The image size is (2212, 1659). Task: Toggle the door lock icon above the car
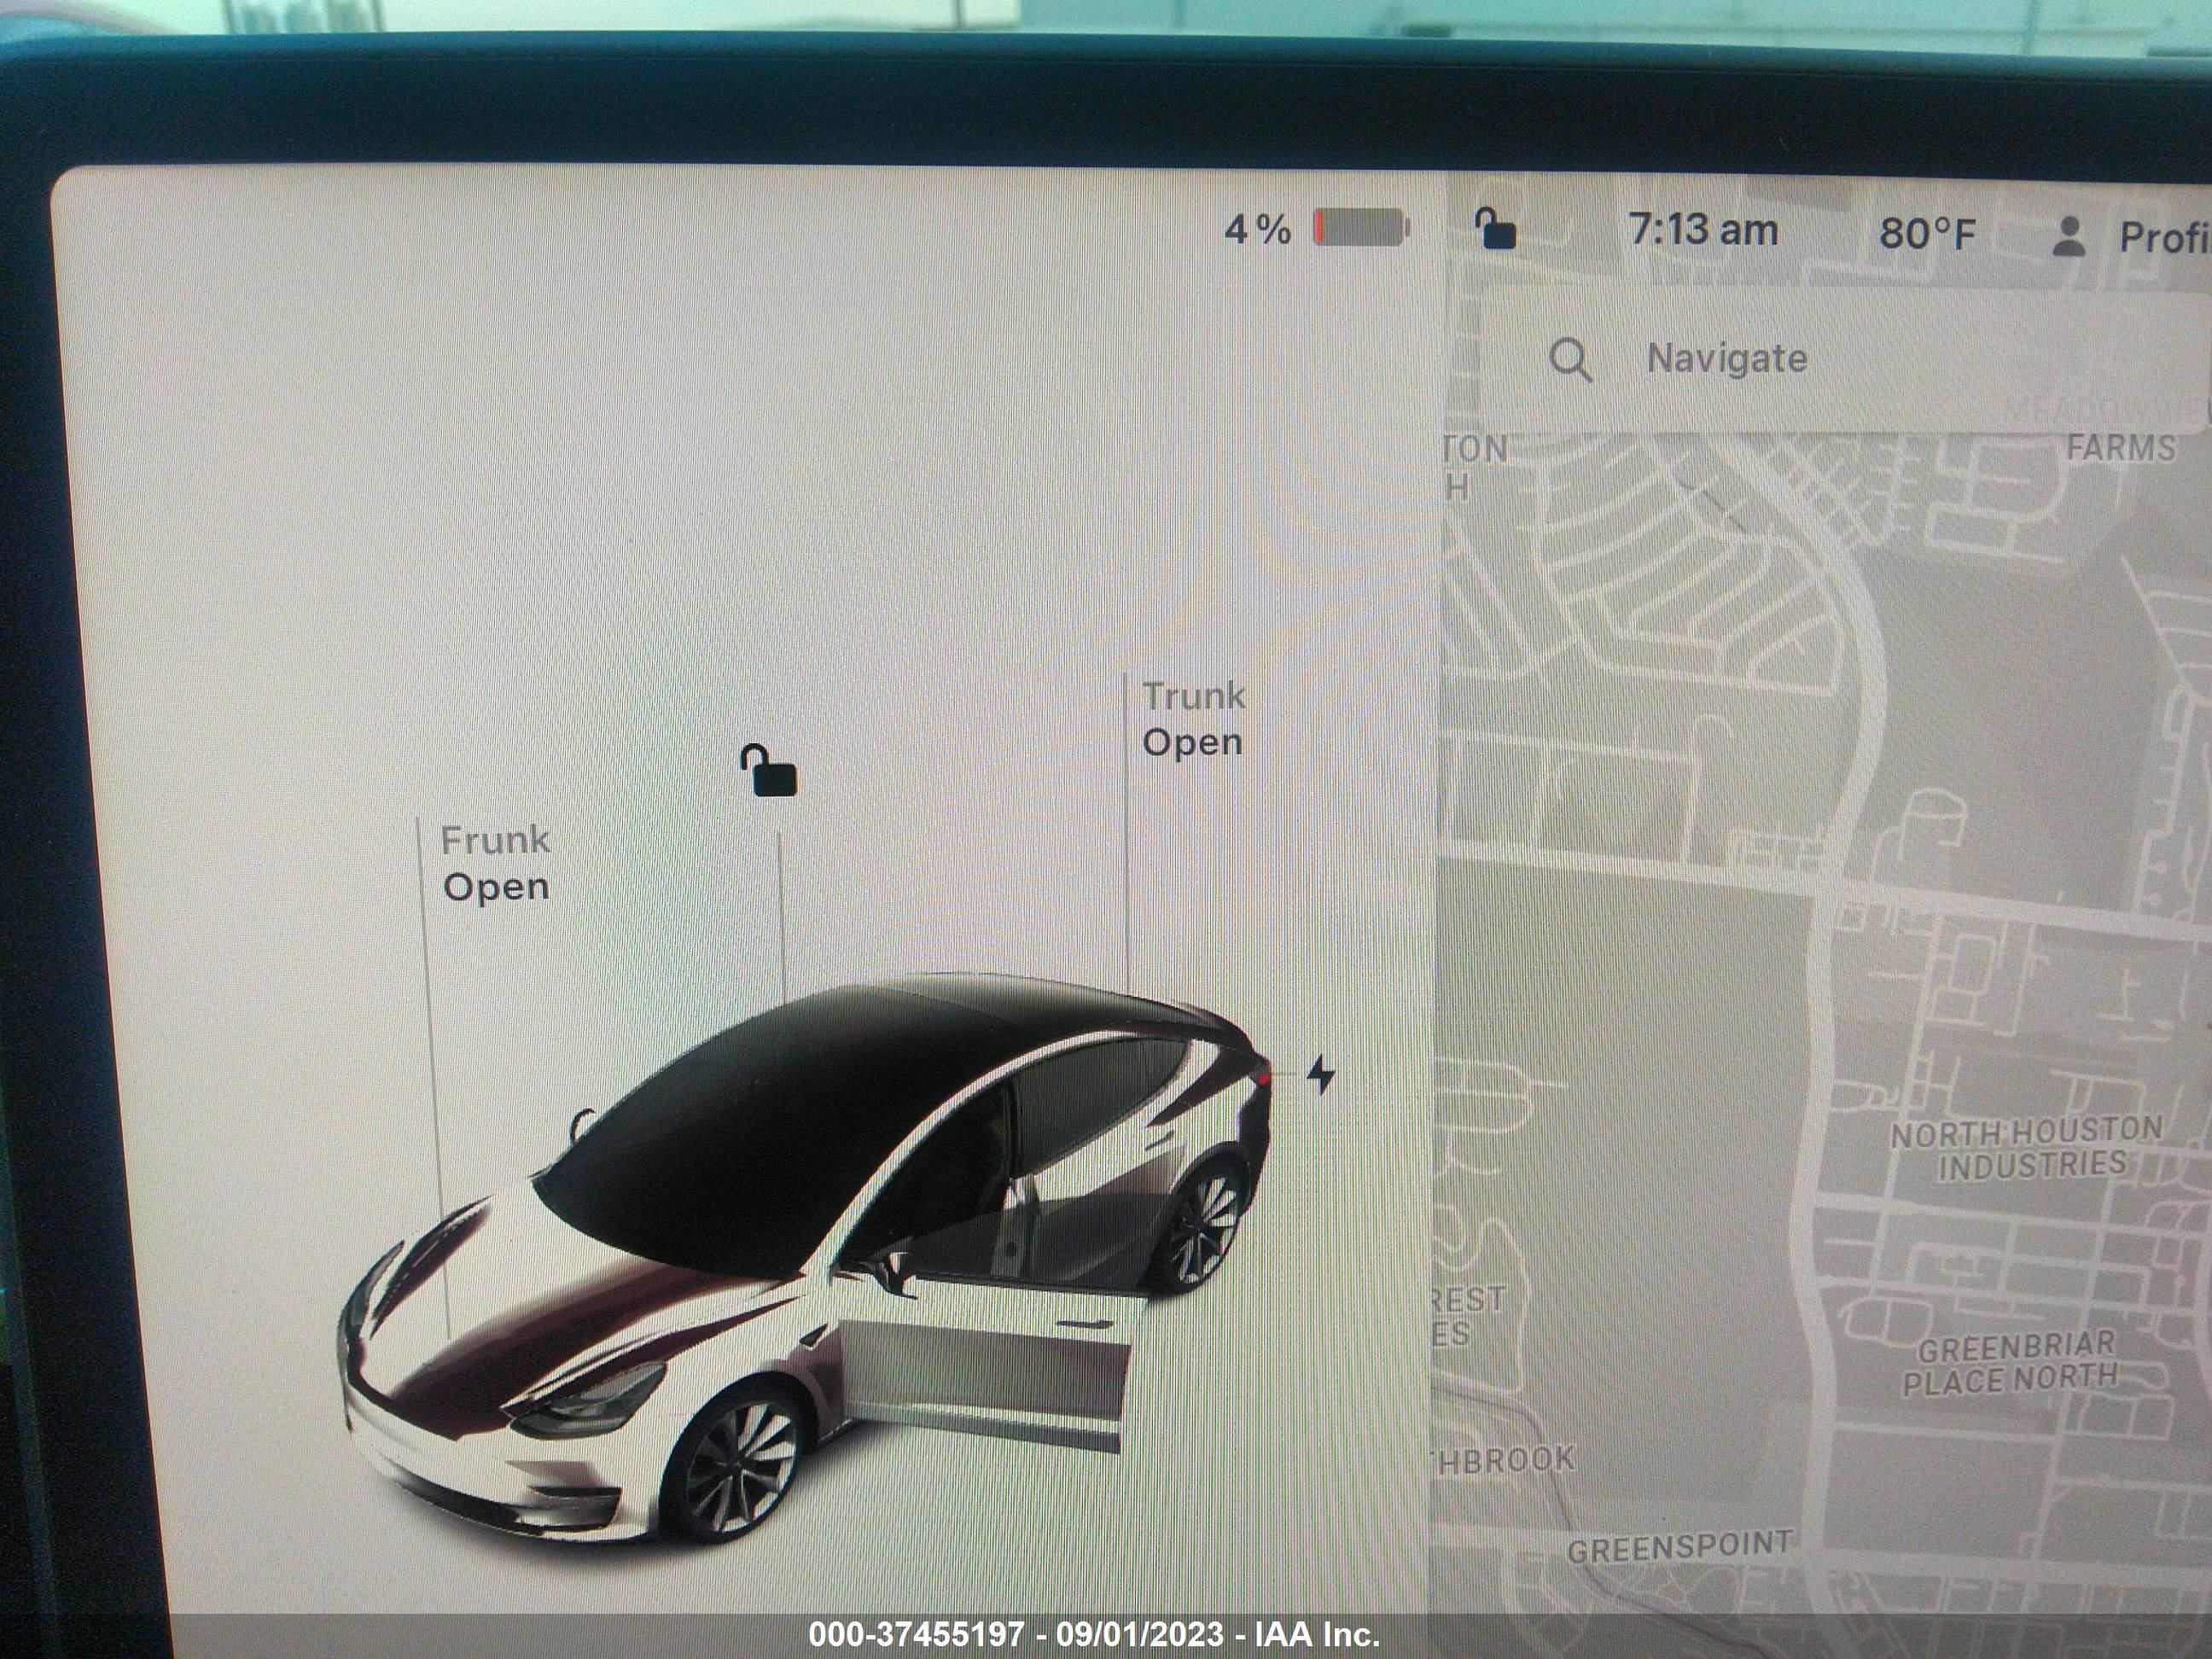click(768, 771)
